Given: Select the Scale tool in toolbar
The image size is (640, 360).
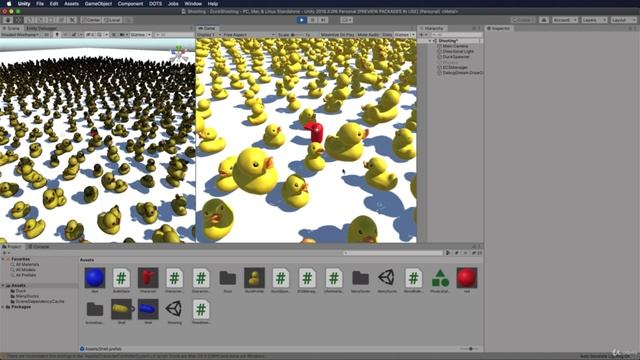Looking at the screenshot, I should pyautogui.click(x=40, y=20).
